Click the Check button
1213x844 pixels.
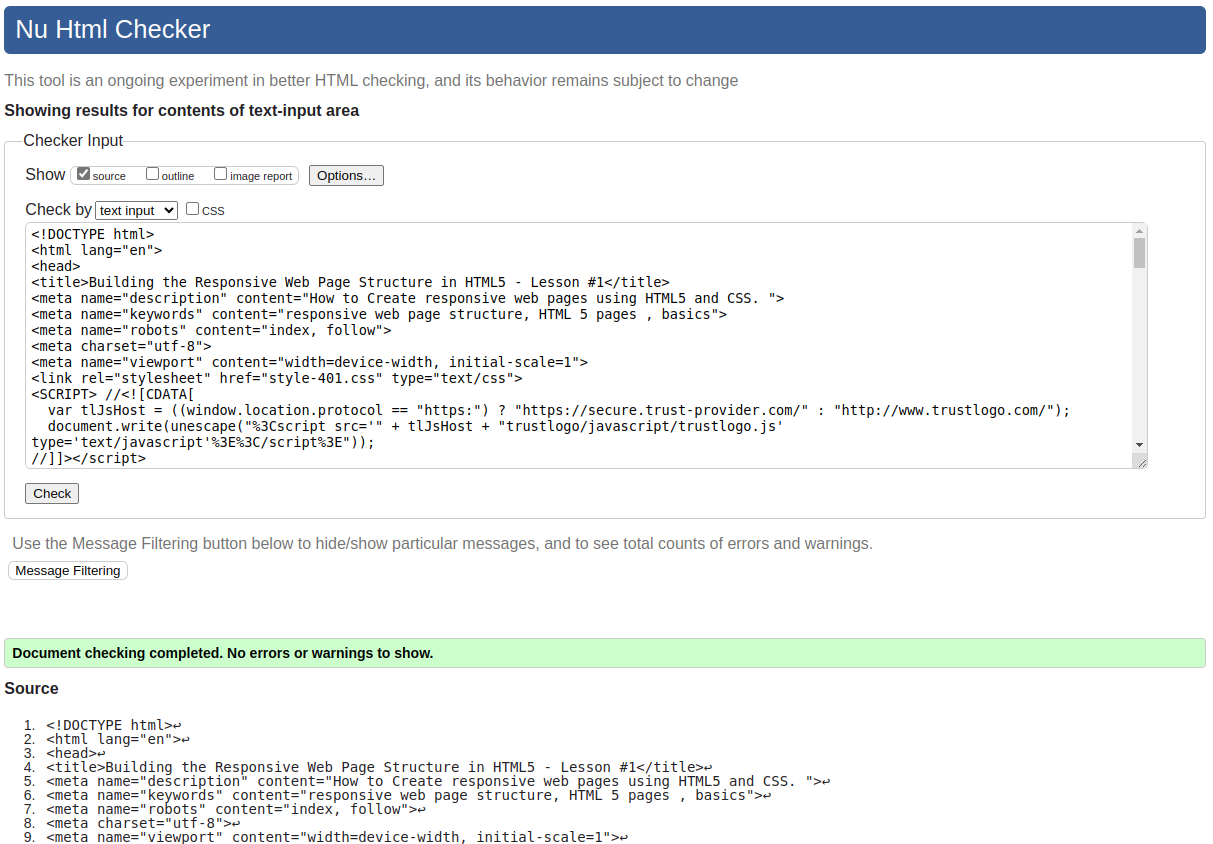click(x=52, y=493)
